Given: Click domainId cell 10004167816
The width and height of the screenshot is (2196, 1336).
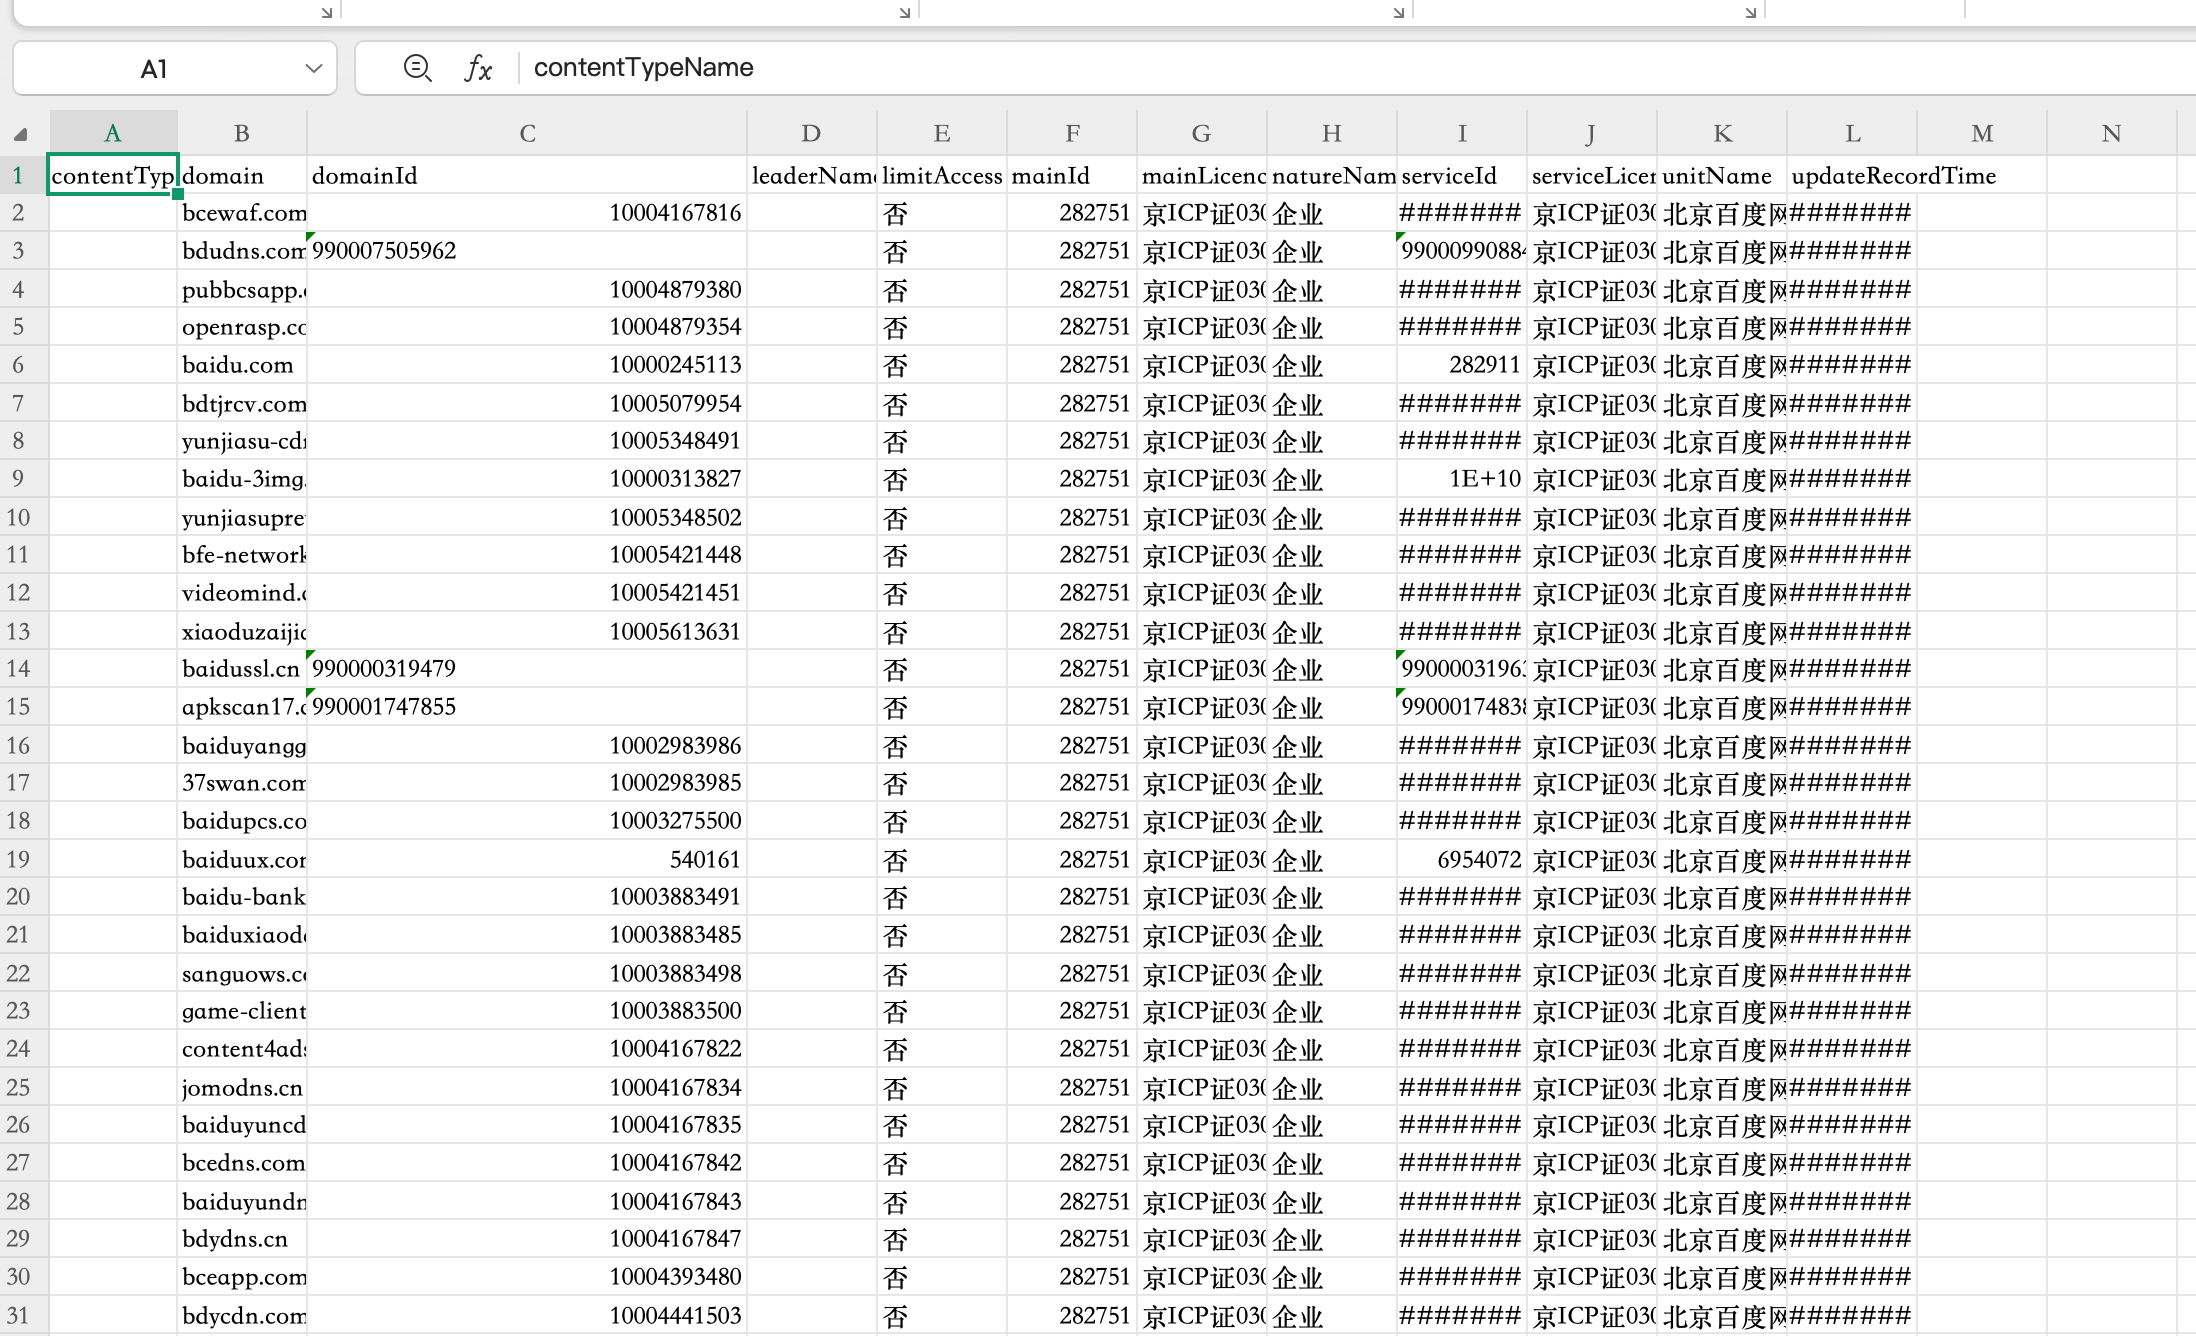Looking at the screenshot, I should coord(527,213).
